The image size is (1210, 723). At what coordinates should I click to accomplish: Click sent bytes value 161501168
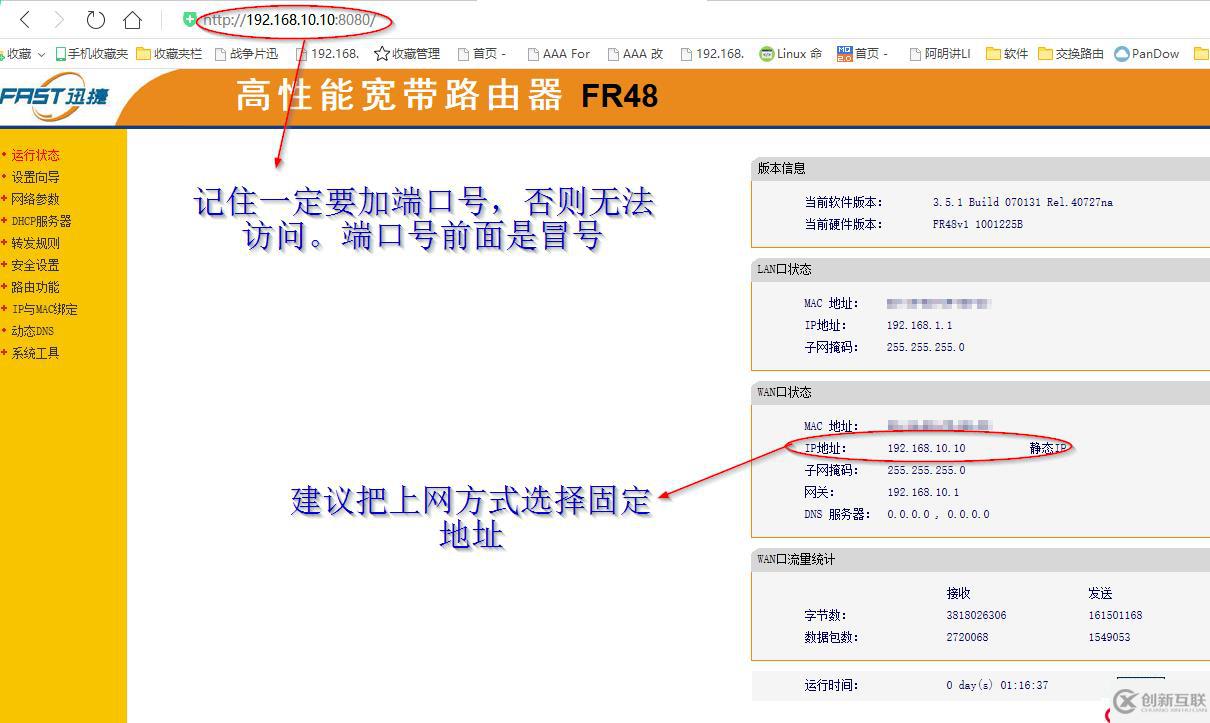[x=1115, y=615]
